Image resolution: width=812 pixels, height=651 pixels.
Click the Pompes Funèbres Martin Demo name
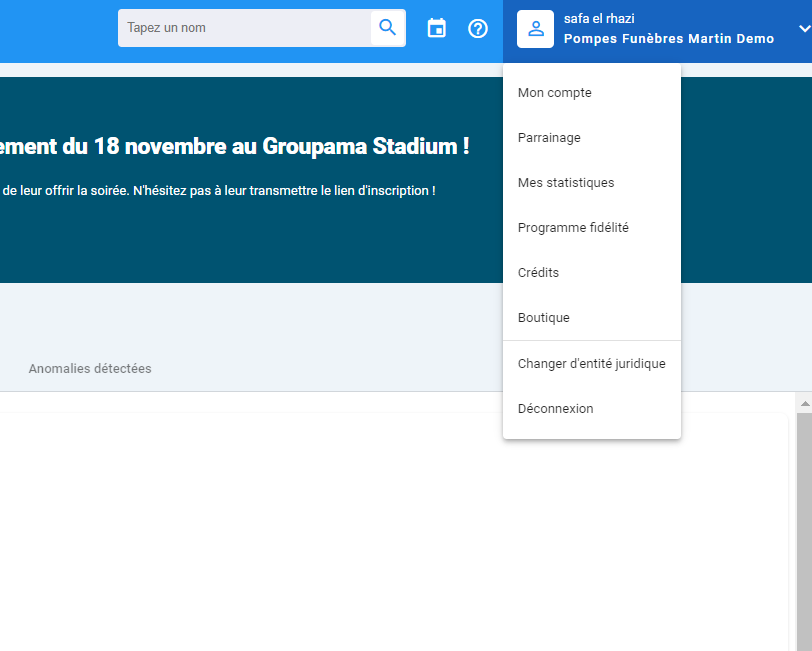coord(669,39)
